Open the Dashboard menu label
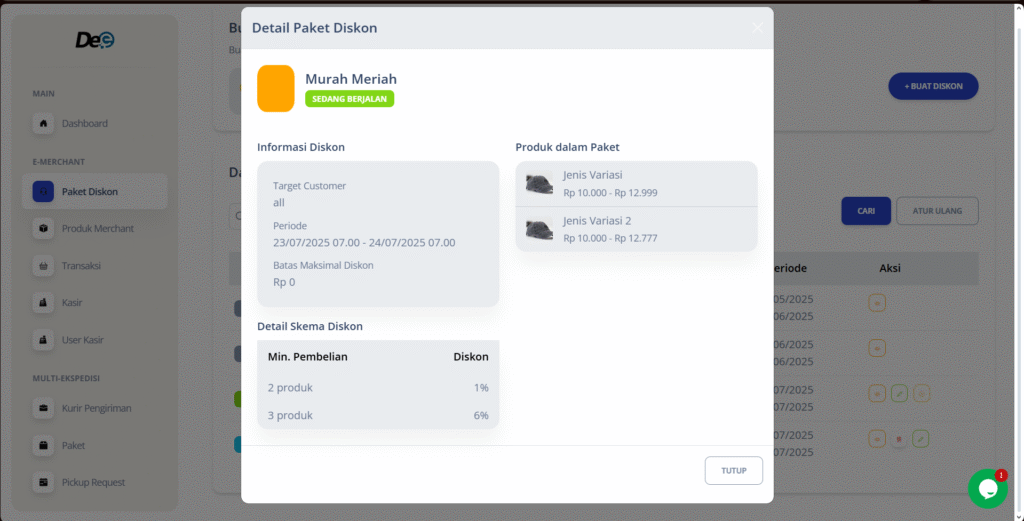This screenshot has height=521, width=1024. click(85, 123)
